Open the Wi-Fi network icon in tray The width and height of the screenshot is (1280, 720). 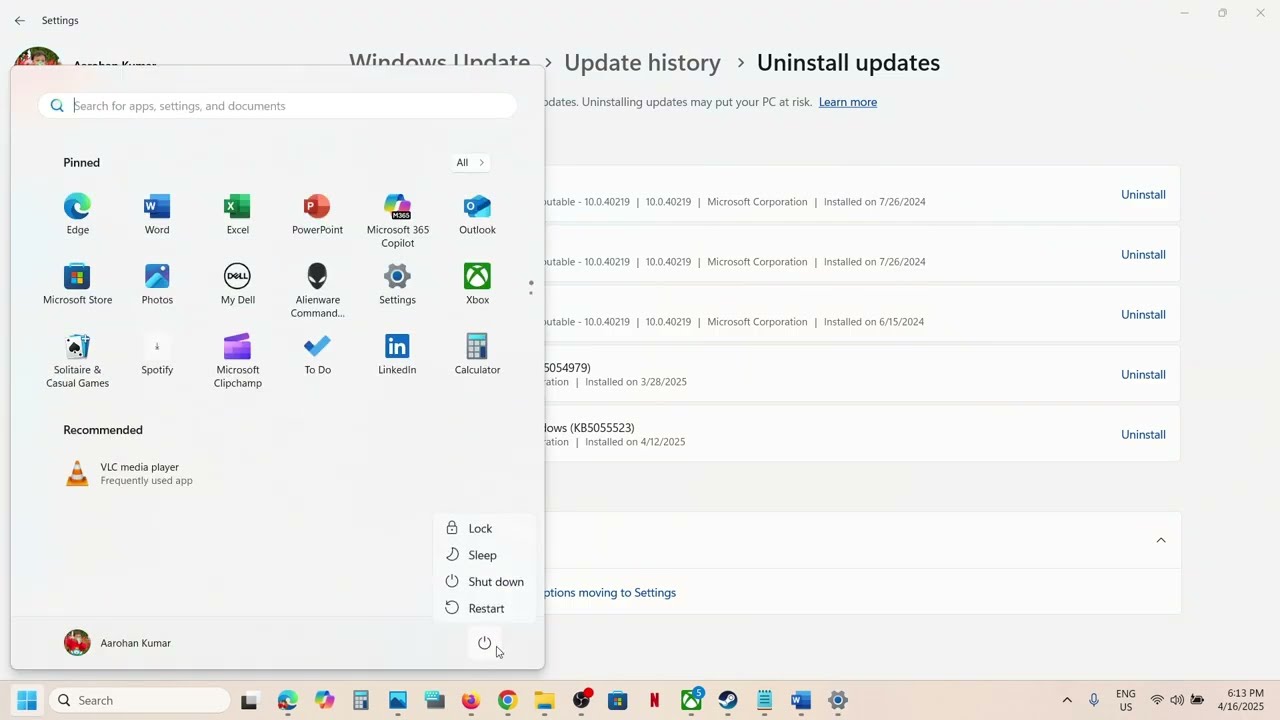click(x=1157, y=700)
